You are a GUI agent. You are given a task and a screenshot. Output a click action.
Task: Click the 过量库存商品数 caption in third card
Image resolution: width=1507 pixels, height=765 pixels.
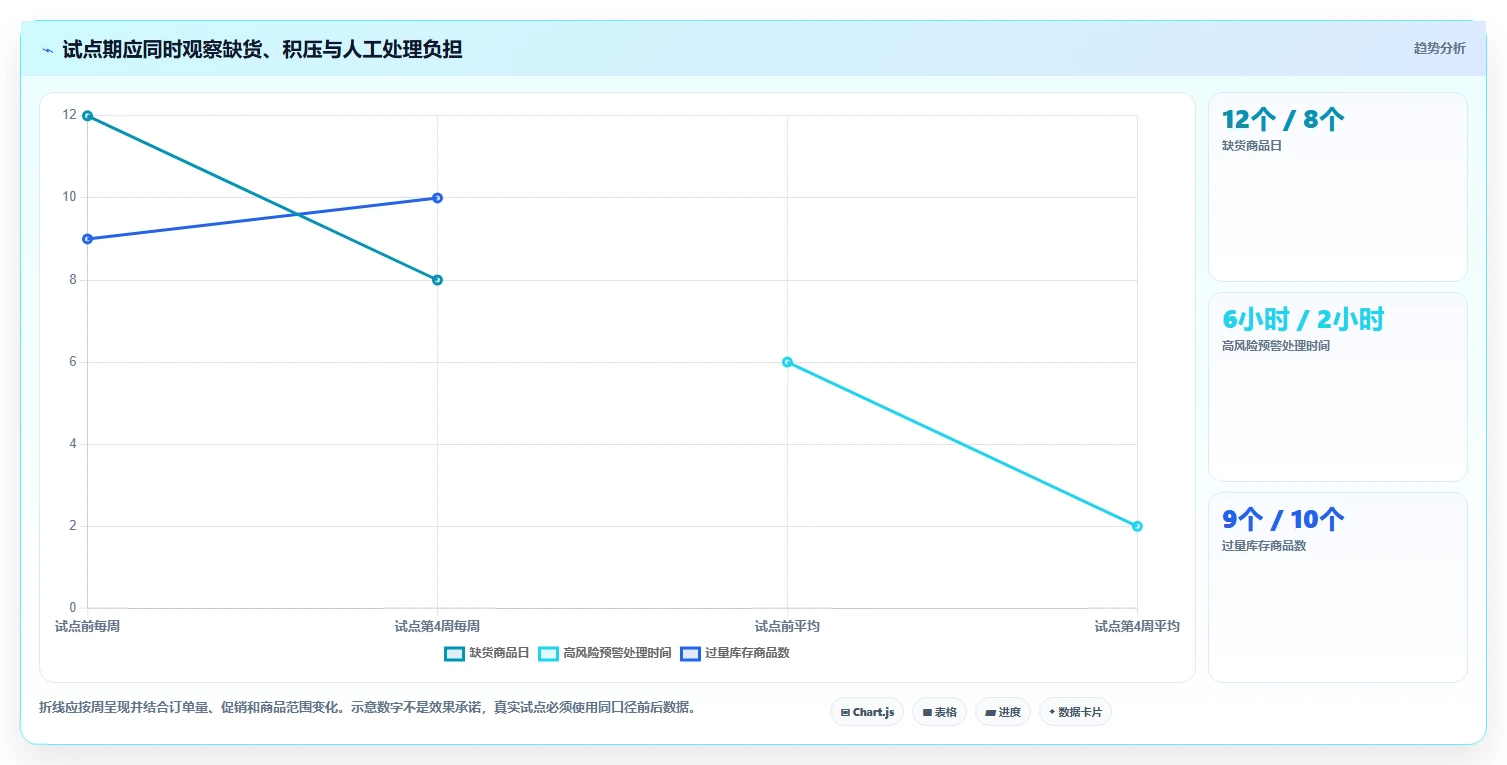pos(1264,546)
